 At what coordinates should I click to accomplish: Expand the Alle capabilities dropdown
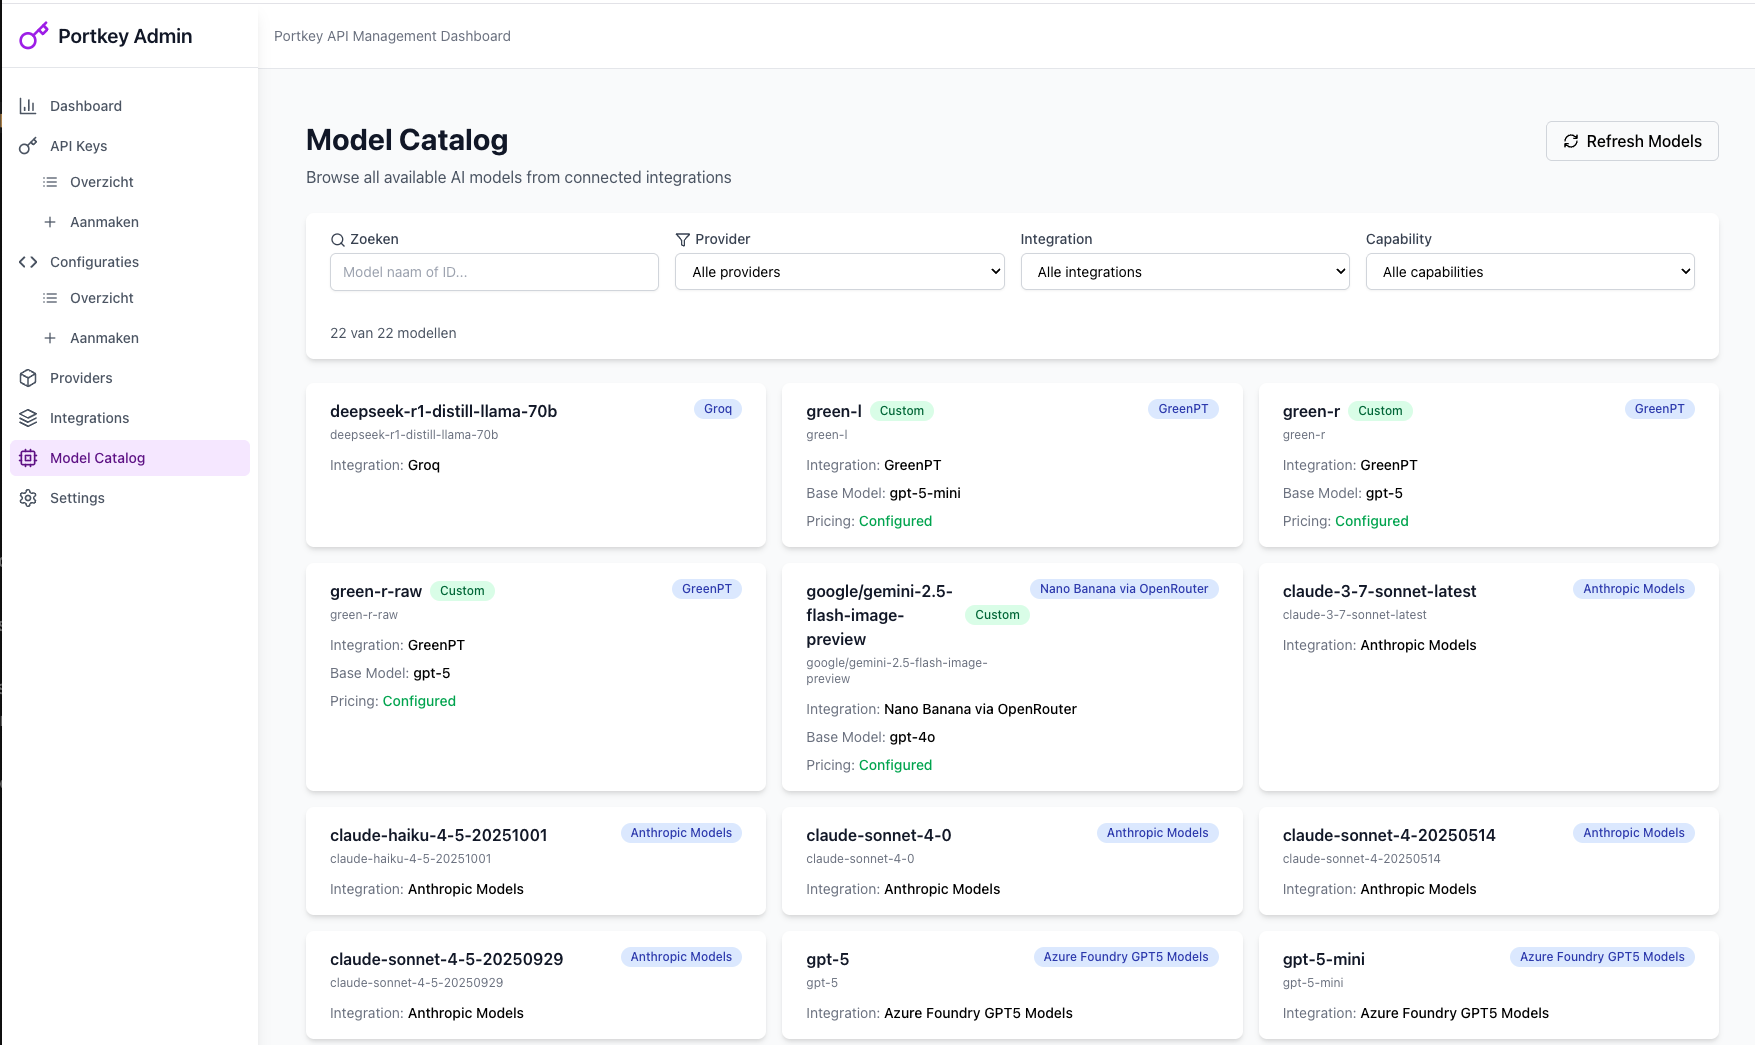(x=1529, y=272)
